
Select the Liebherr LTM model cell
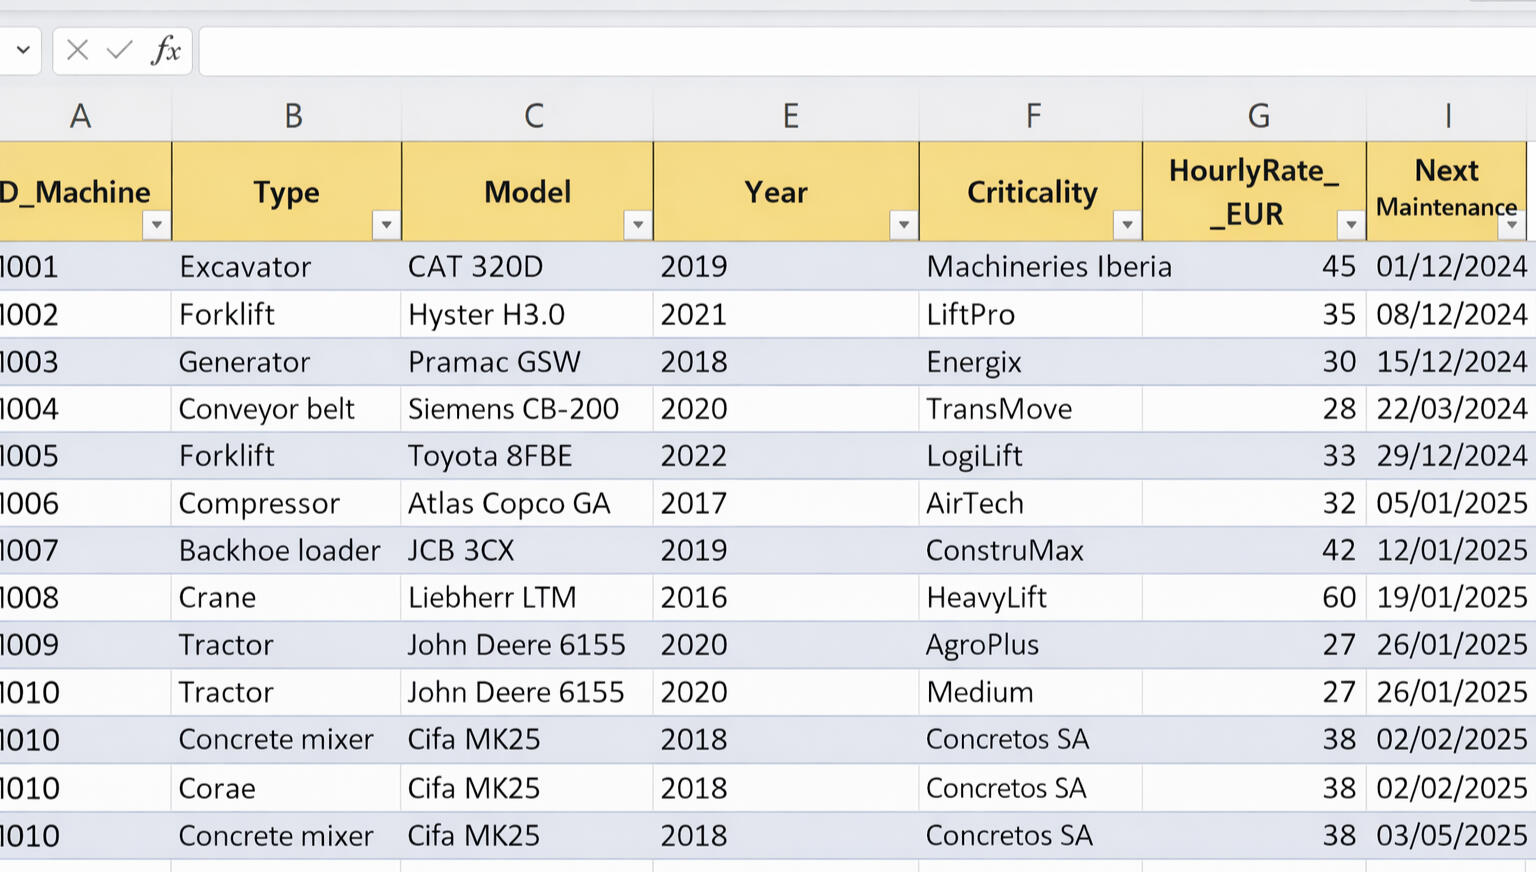(527, 597)
